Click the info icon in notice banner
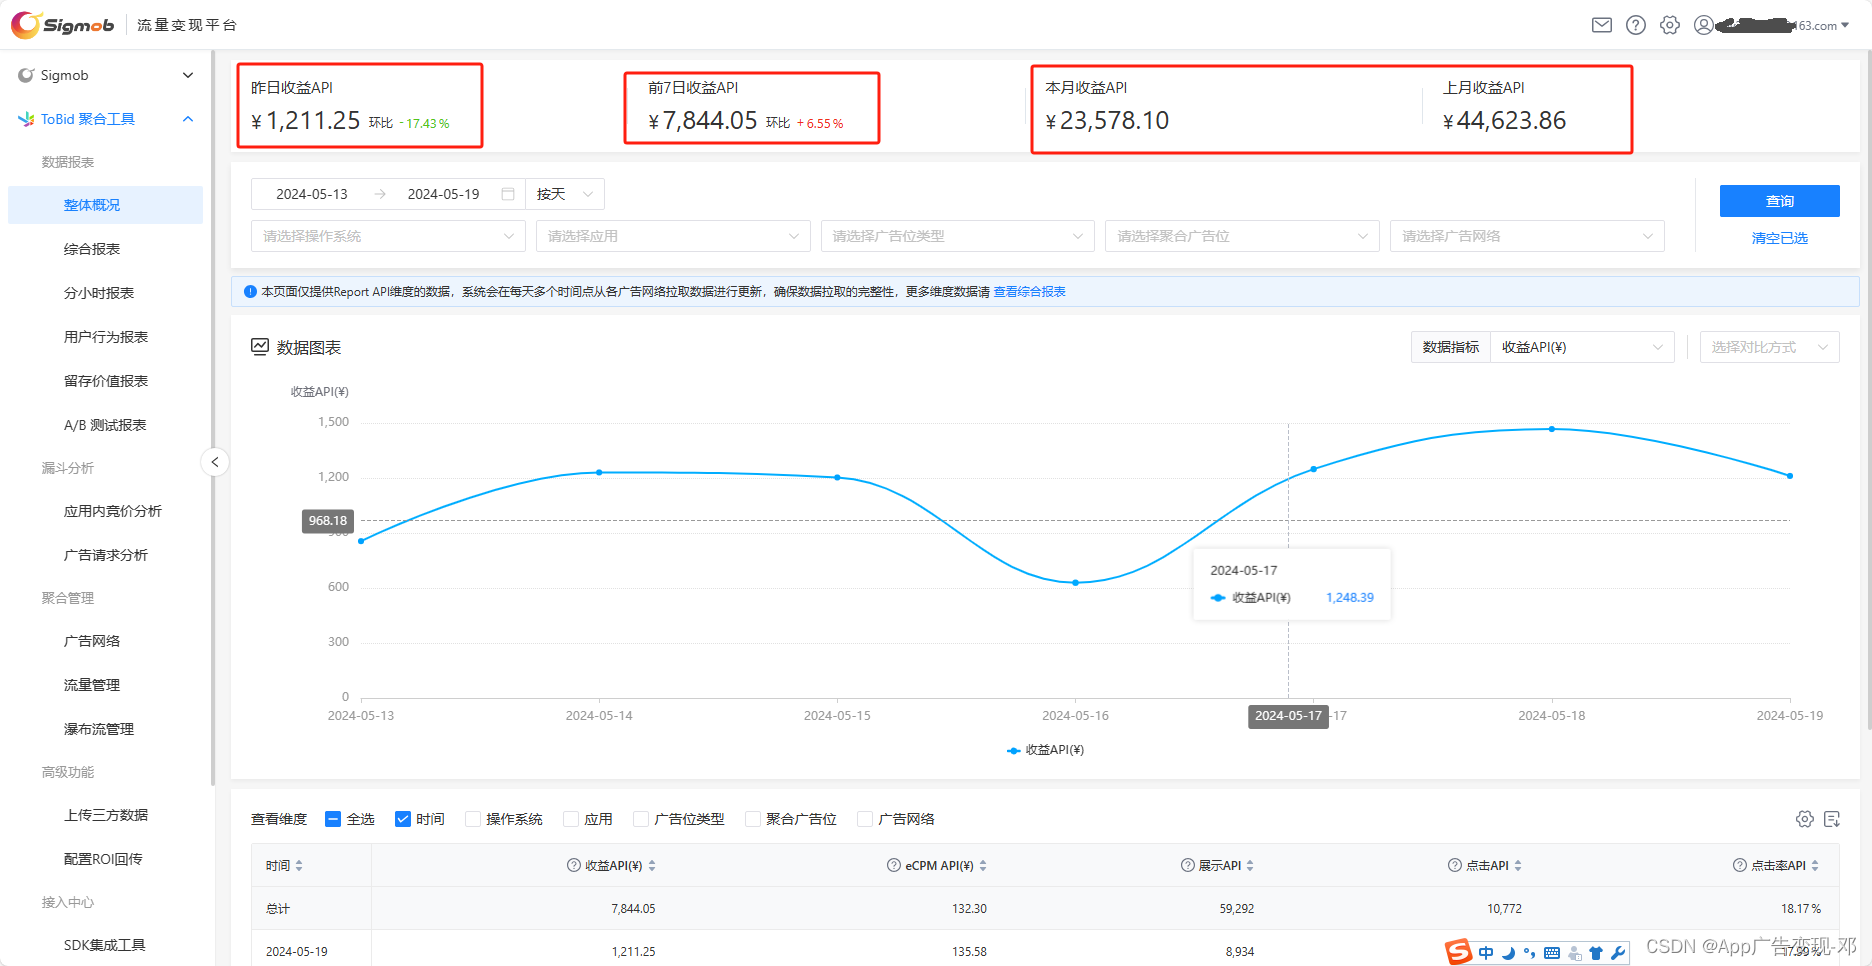This screenshot has width=1872, height=966. coord(250,292)
